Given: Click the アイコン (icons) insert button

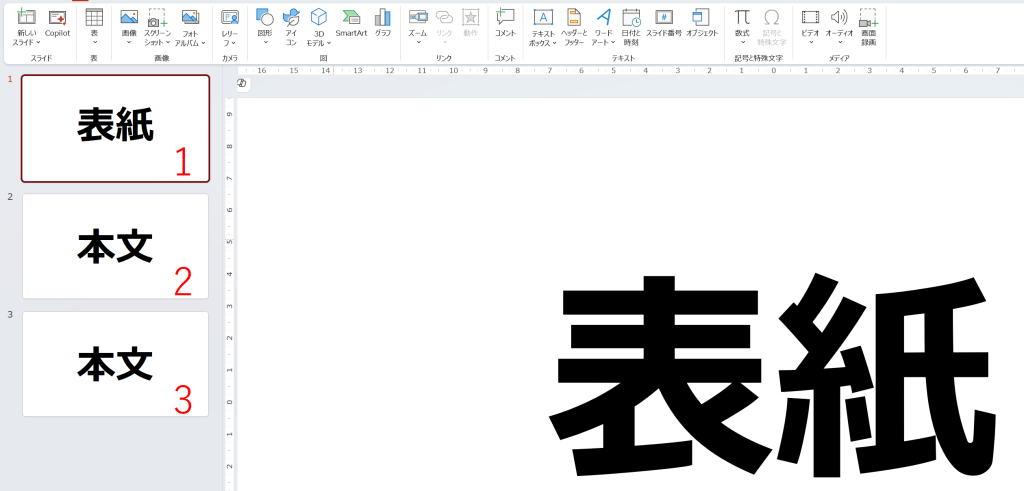Looking at the screenshot, I should tap(291, 23).
